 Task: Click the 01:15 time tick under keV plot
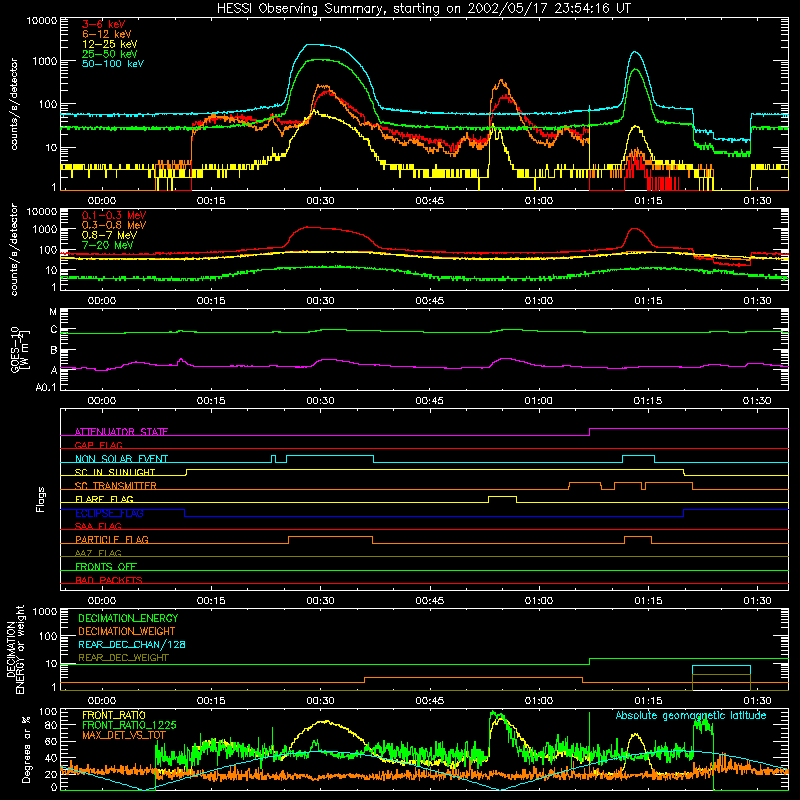(648, 201)
